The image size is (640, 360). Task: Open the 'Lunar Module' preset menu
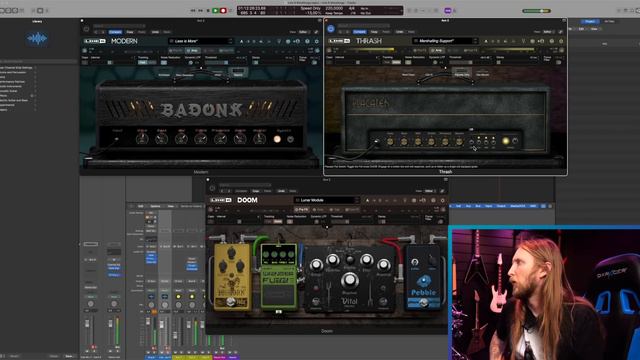pos(324,200)
